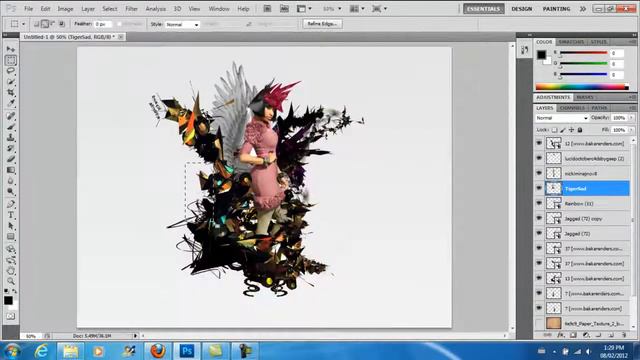Viewport: 640px width, 360px height.
Task: Hide the Rainbow (11) layer
Action: [x=539, y=203]
